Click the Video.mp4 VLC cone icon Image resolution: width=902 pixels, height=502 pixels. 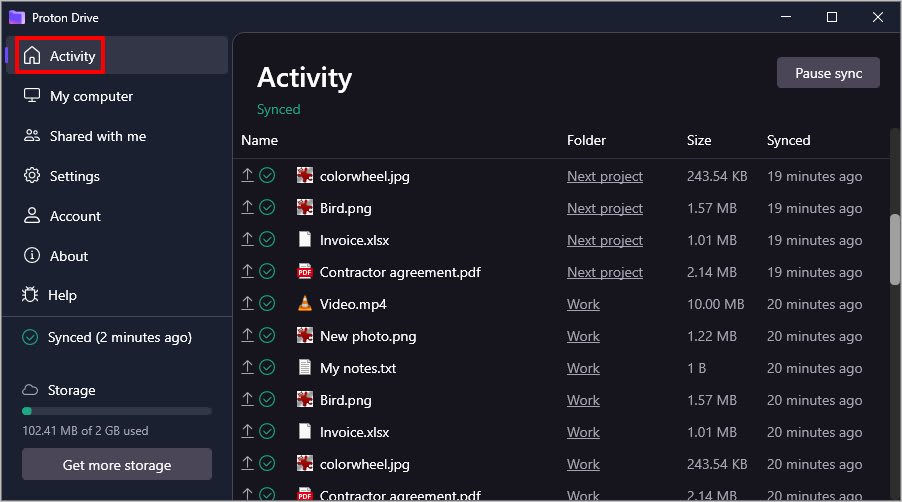(304, 304)
